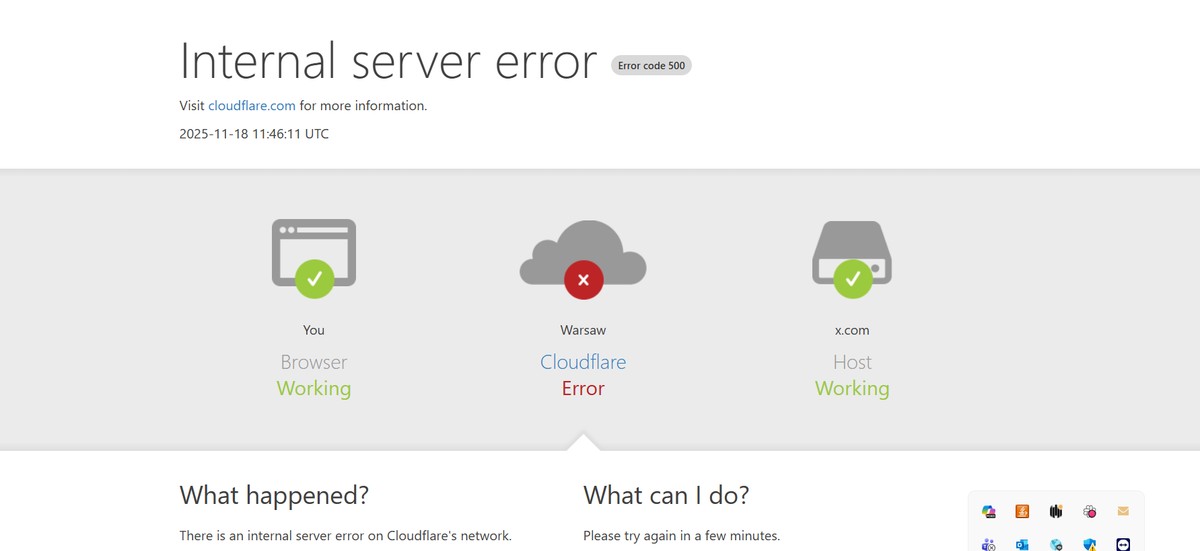1200x551 pixels.
Task: Open the Outlook tray icon
Action: tap(1022, 544)
